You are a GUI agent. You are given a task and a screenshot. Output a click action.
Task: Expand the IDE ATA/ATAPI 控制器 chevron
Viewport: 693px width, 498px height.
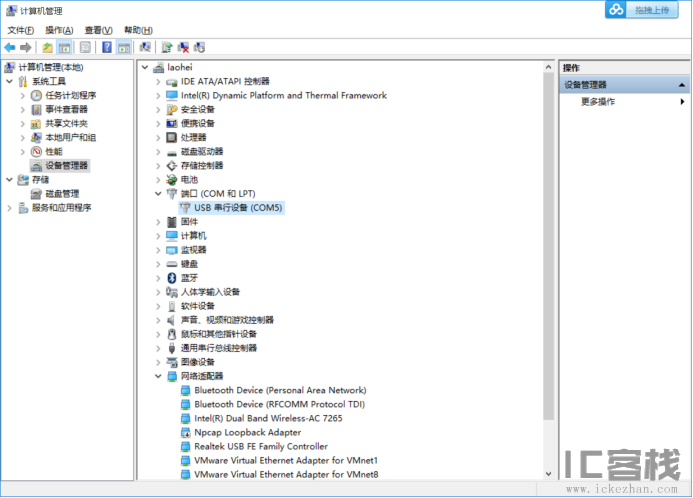158,81
